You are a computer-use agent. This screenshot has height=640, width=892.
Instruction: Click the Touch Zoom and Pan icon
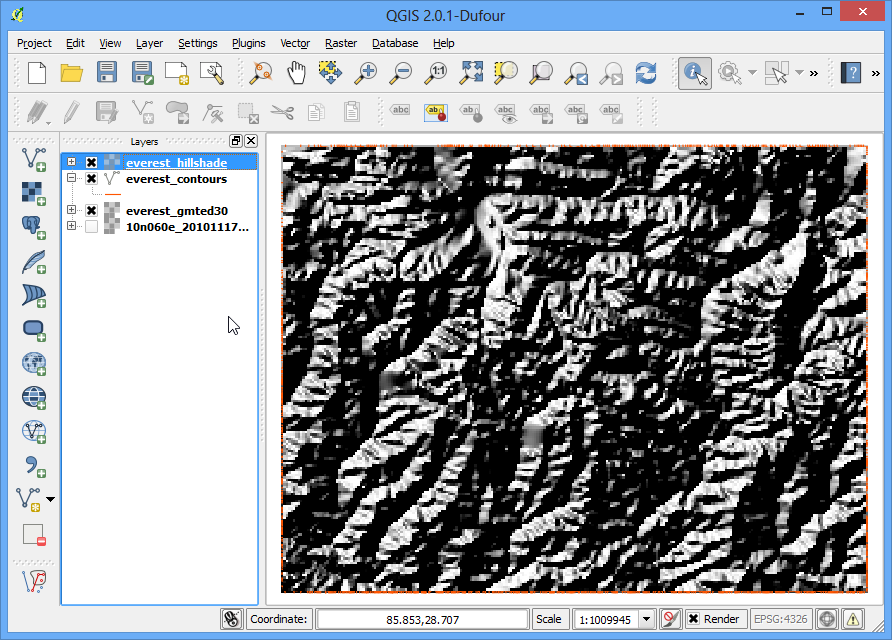click(x=261, y=73)
